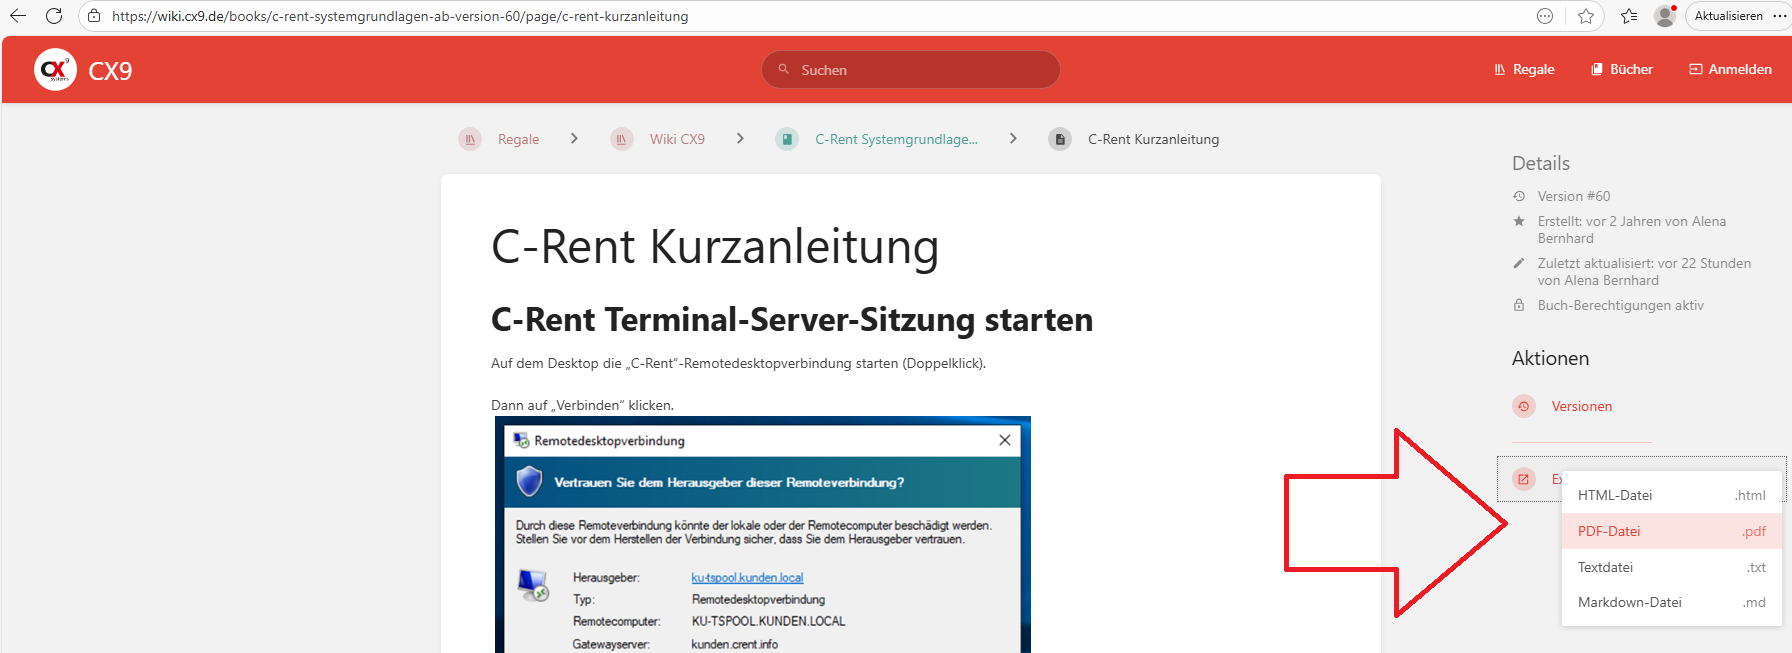Click the CX9 logo icon
This screenshot has height=653, width=1792.
pos(55,70)
